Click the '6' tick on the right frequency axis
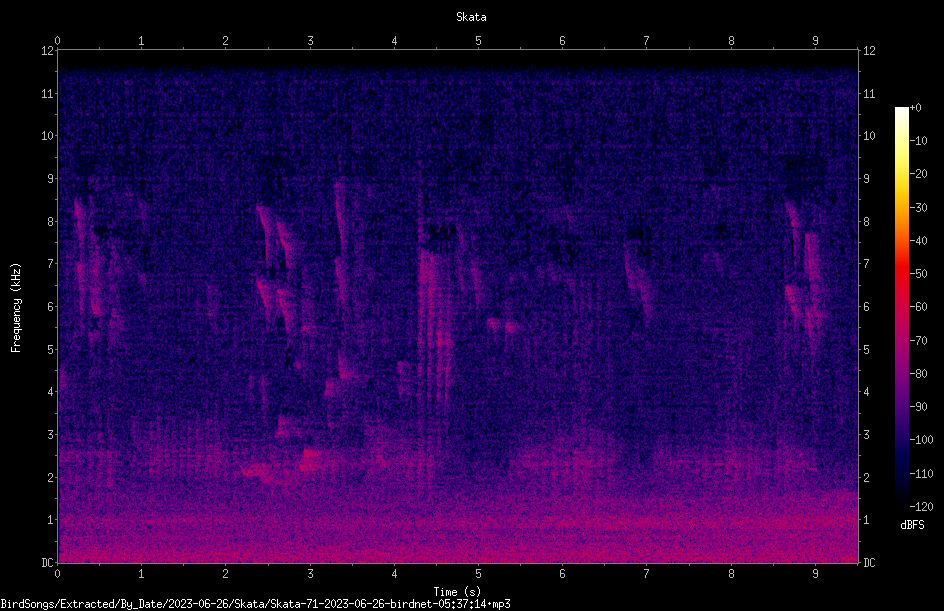This screenshot has height=611, width=944. click(866, 306)
